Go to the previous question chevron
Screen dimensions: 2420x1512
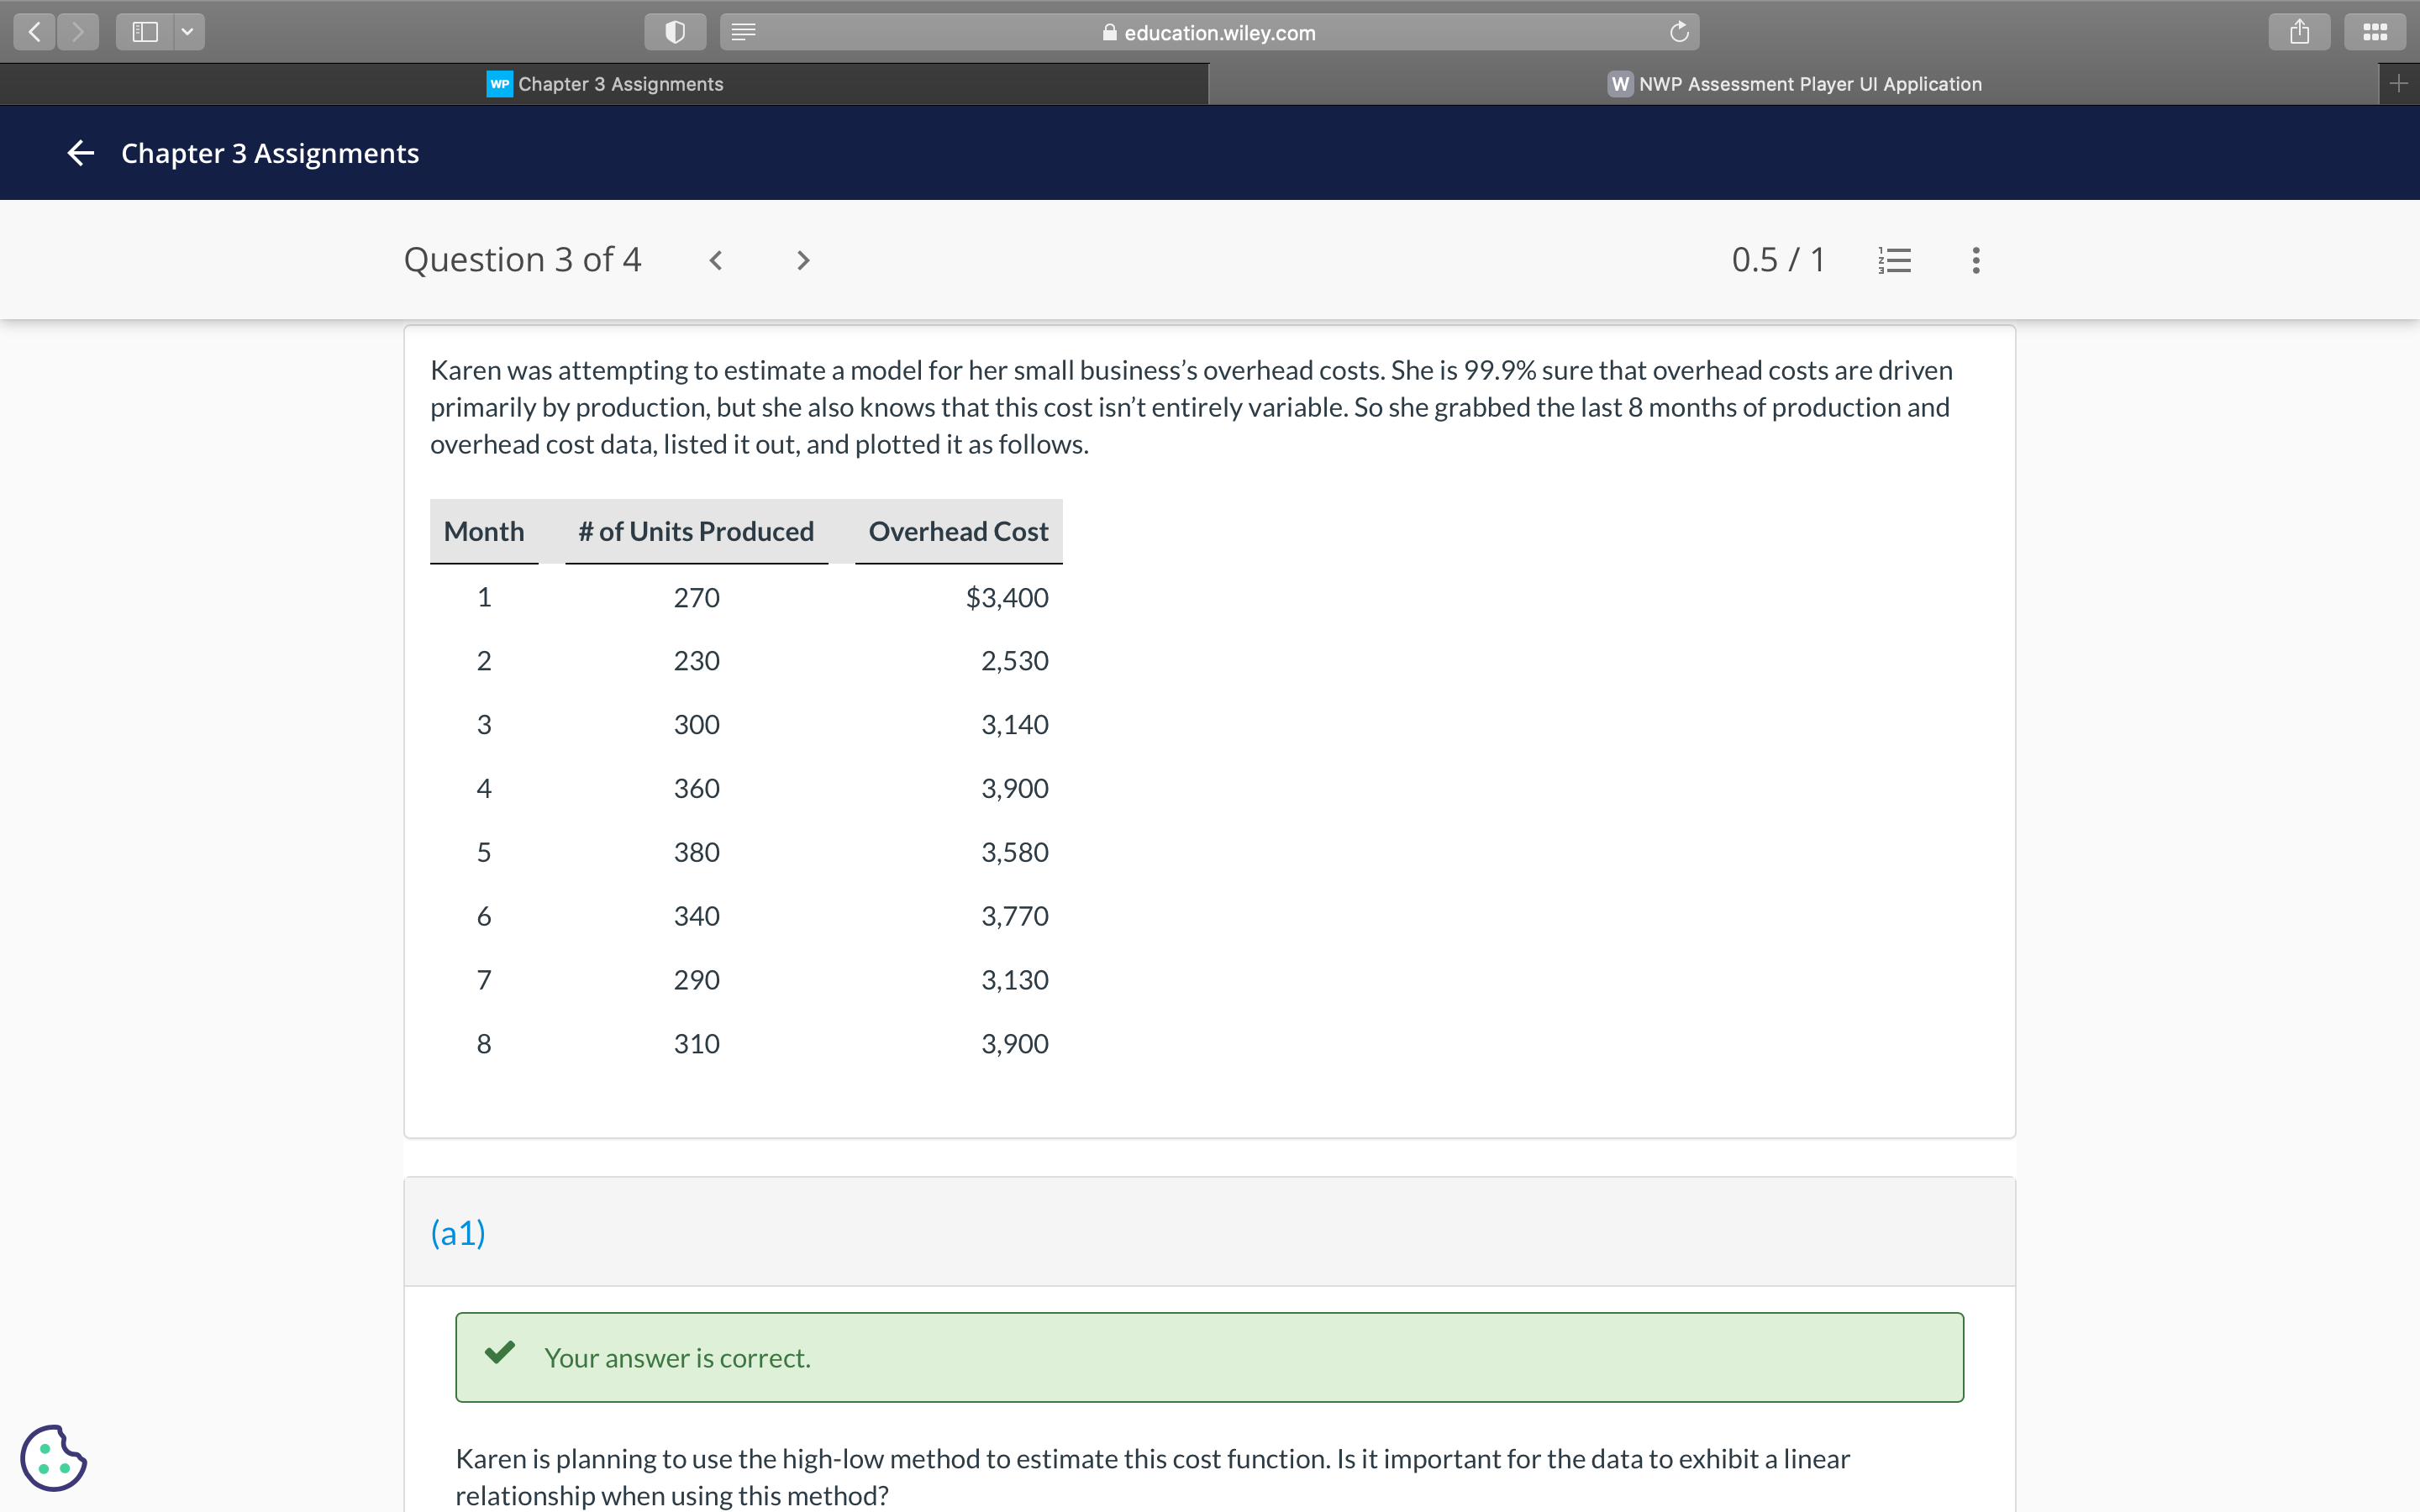716,260
